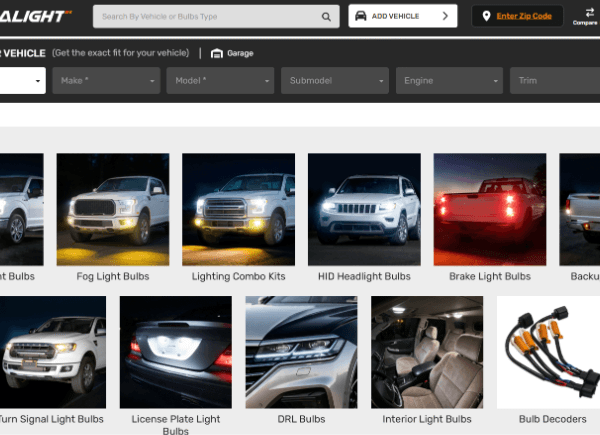Open the Fog Light Bulbs thumbnail
Viewport: 600px width, 435px height.
click(113, 209)
